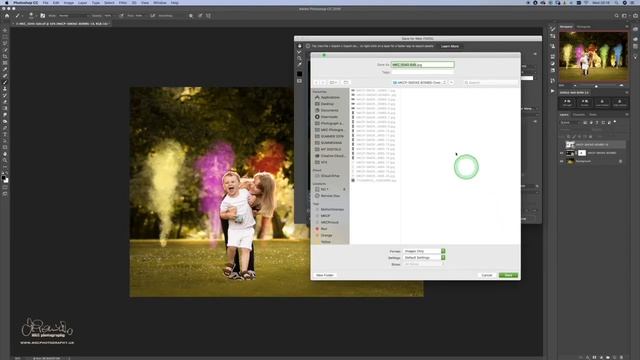This screenshot has width=640, height=360.
Task: Select the Crop tool in the left toolbar
Action: tap(5, 56)
